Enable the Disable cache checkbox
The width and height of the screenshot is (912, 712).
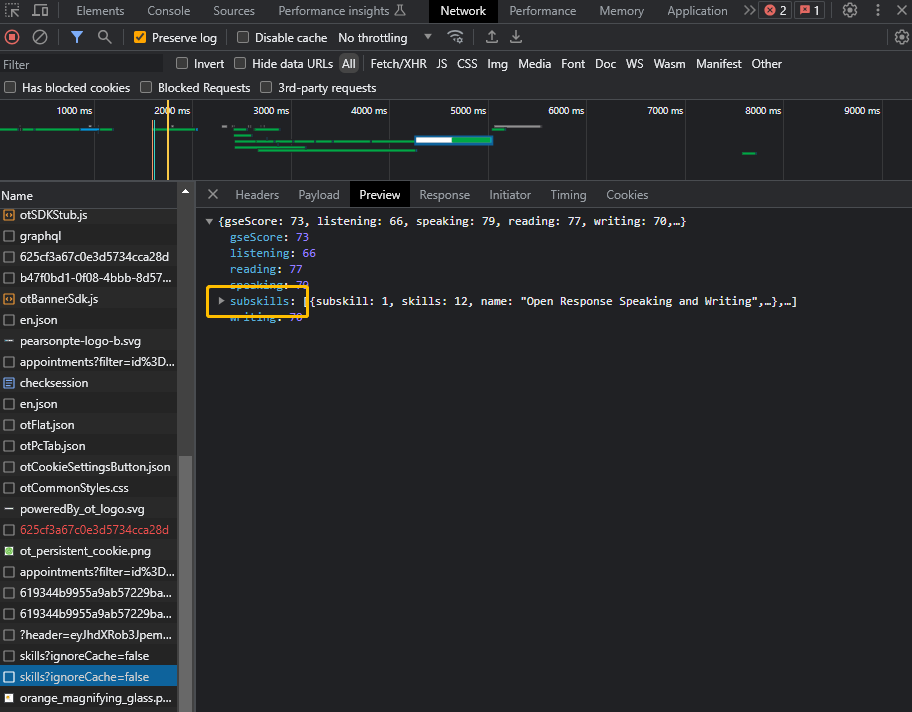click(242, 36)
